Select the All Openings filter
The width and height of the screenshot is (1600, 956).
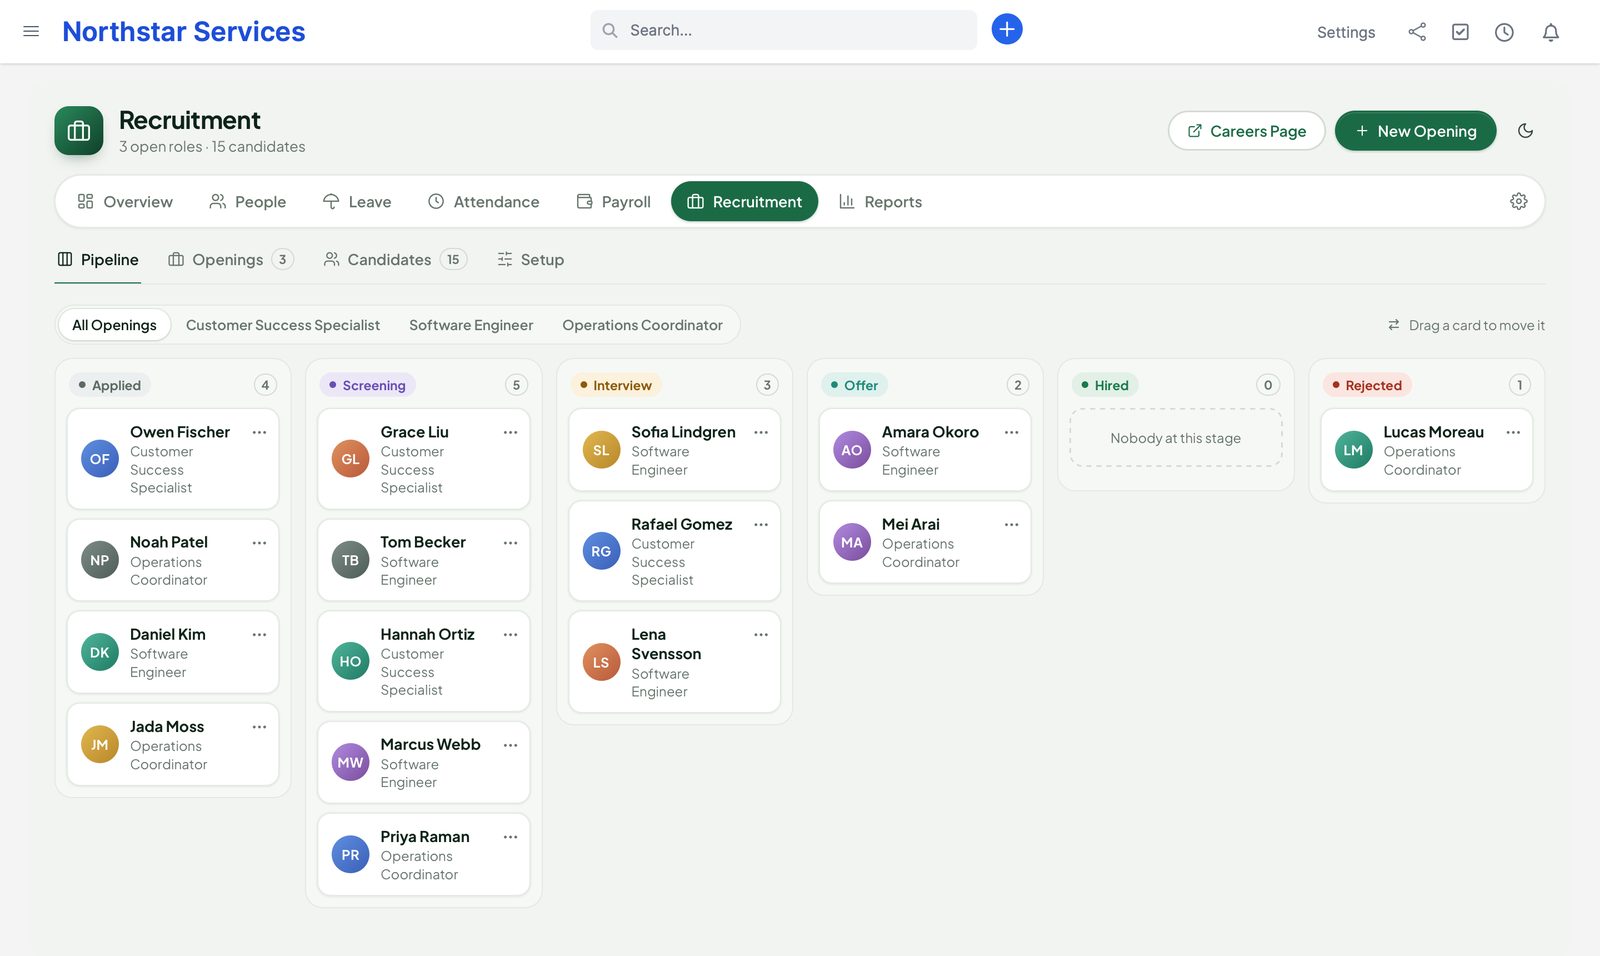(x=114, y=325)
